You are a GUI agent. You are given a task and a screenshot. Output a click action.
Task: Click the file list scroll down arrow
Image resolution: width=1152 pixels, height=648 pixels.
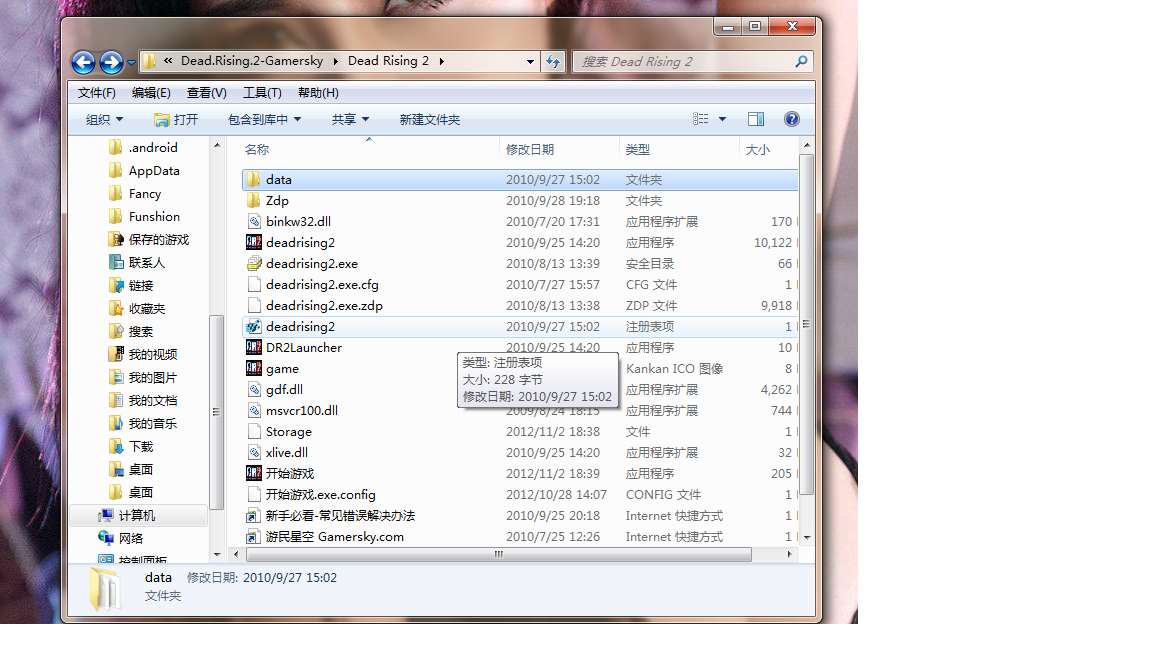tap(807, 538)
